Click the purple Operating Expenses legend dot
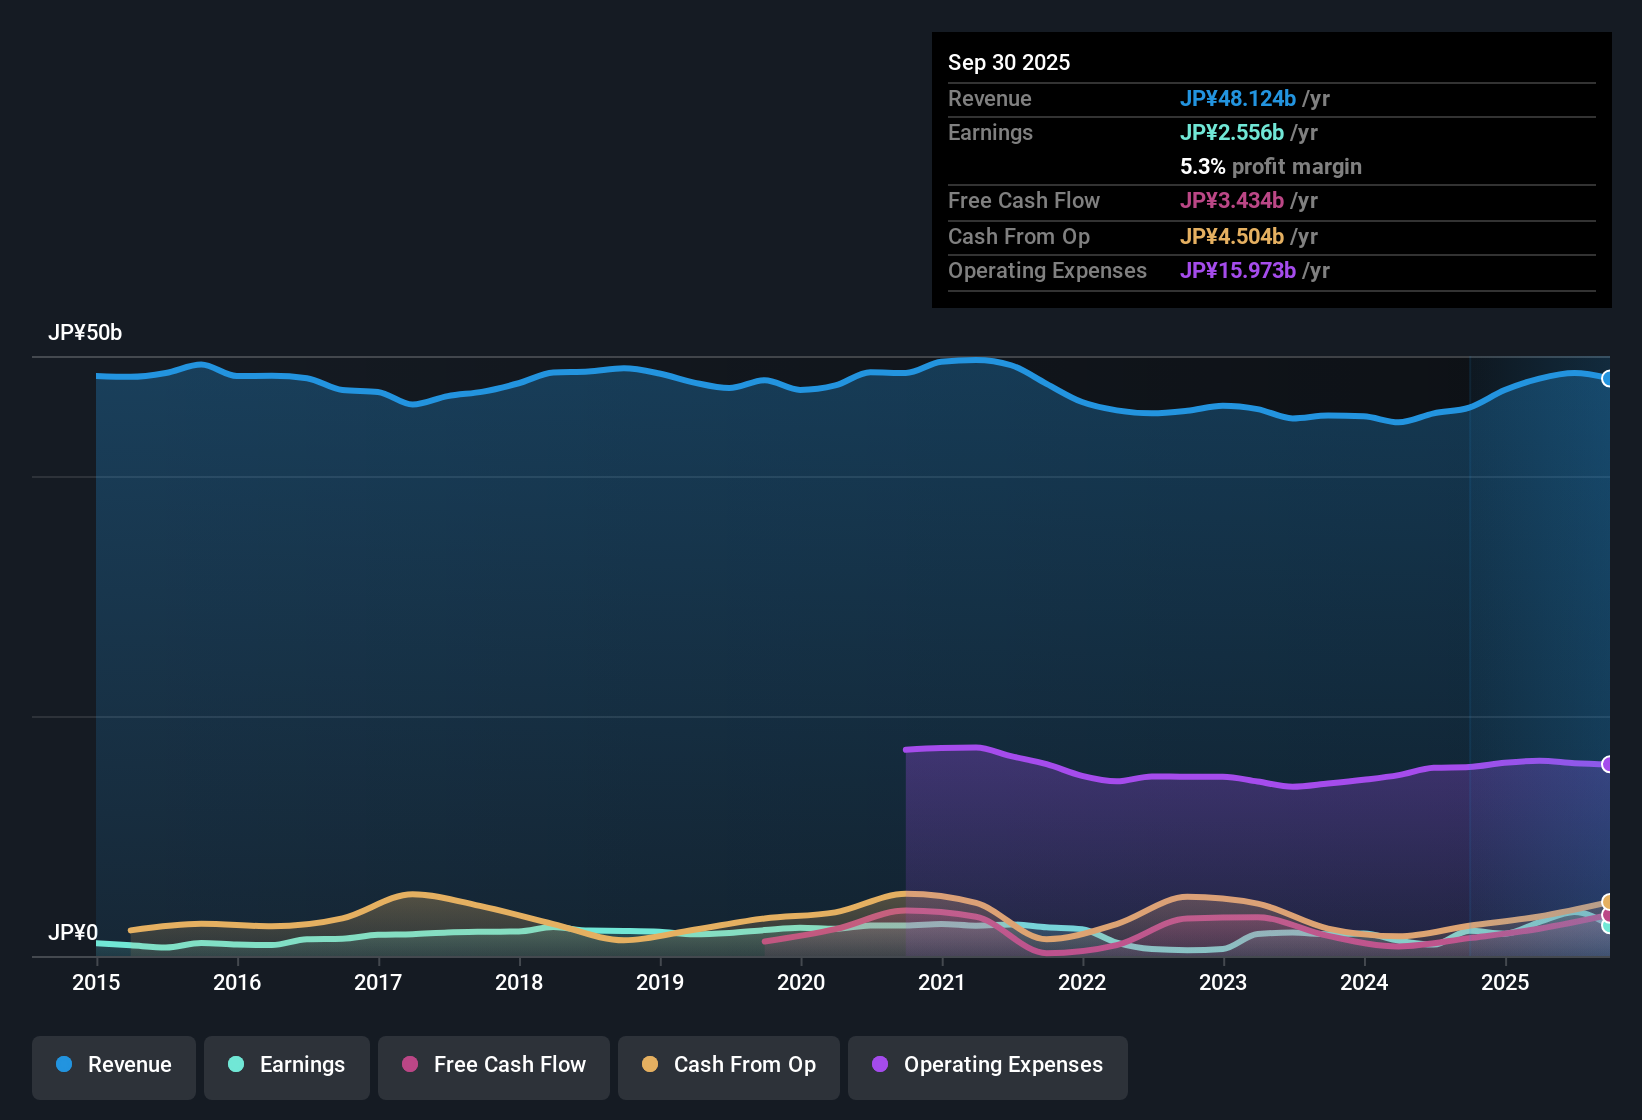 pyautogui.click(x=879, y=1065)
